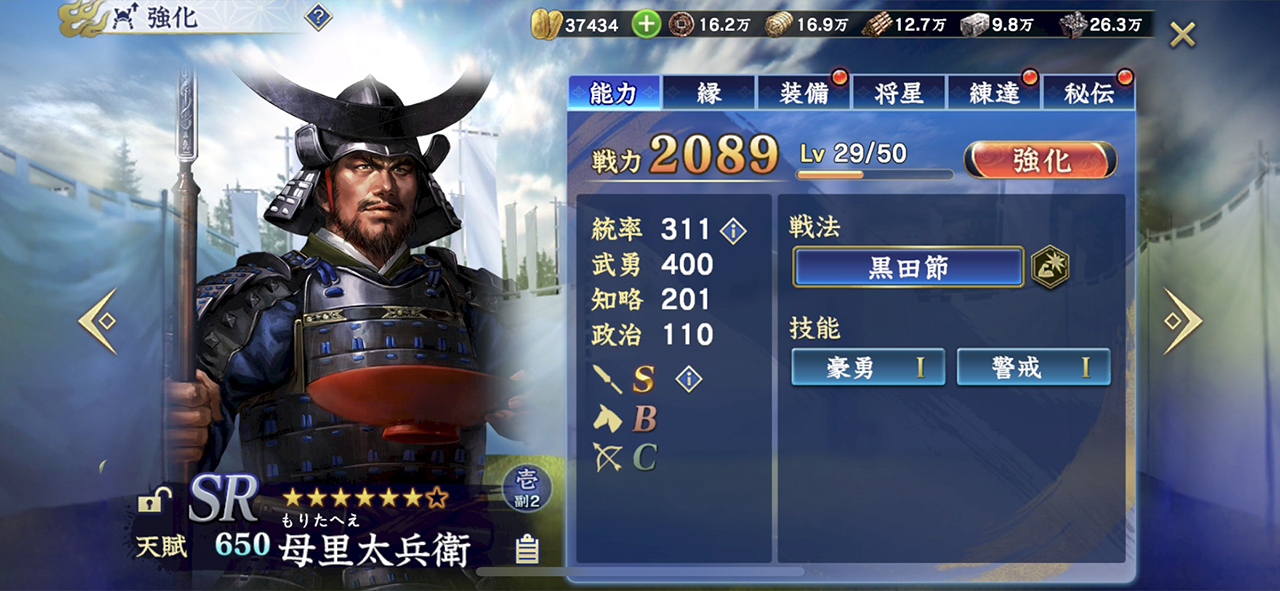The height and width of the screenshot is (591, 1280).
Task: Click the tactic type icon beside 黒田節
Action: coord(1050,267)
